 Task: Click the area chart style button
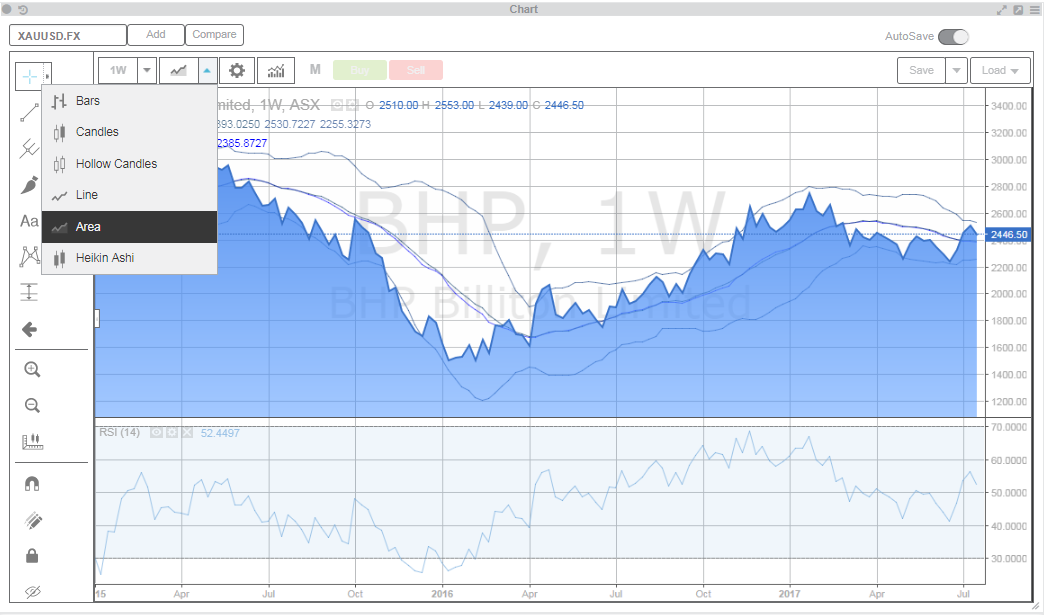(178, 70)
